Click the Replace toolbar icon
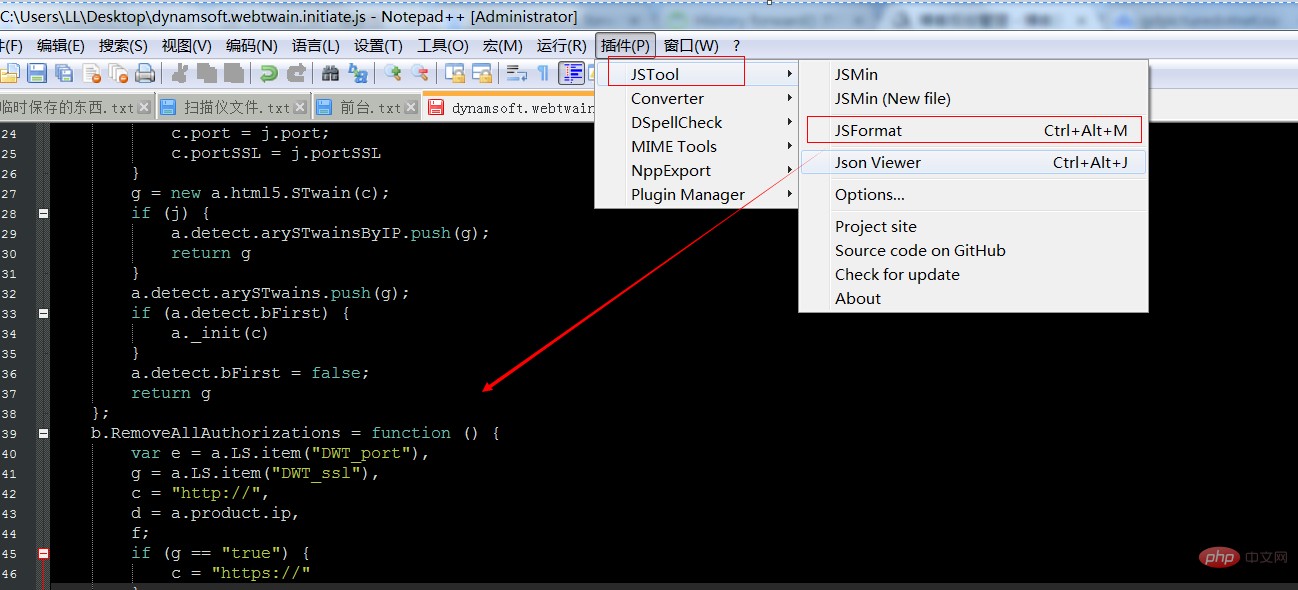 (x=357, y=73)
